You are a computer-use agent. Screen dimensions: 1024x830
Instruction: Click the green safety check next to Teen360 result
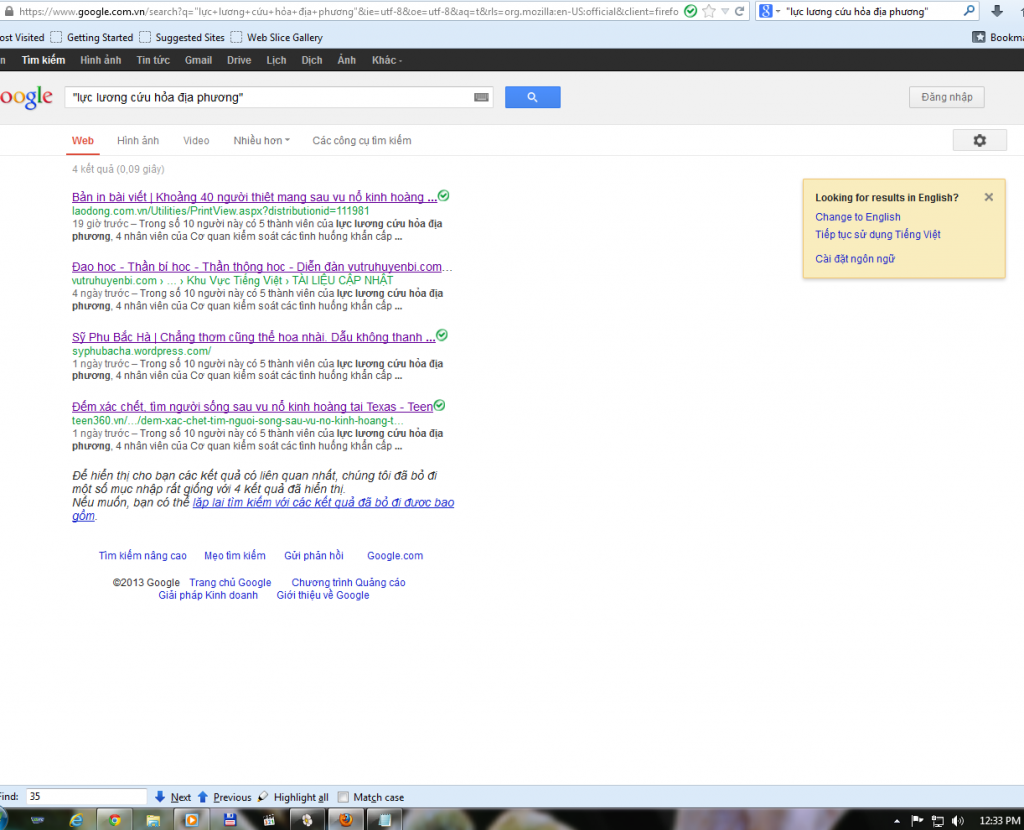tap(440, 406)
